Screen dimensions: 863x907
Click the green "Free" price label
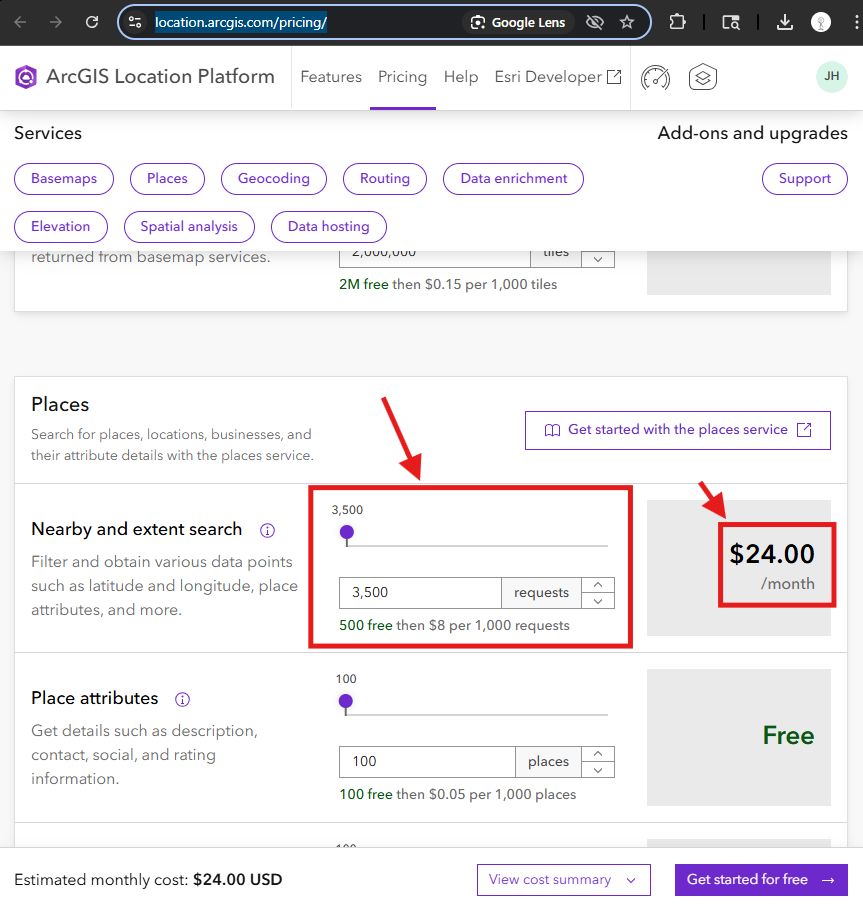788,736
